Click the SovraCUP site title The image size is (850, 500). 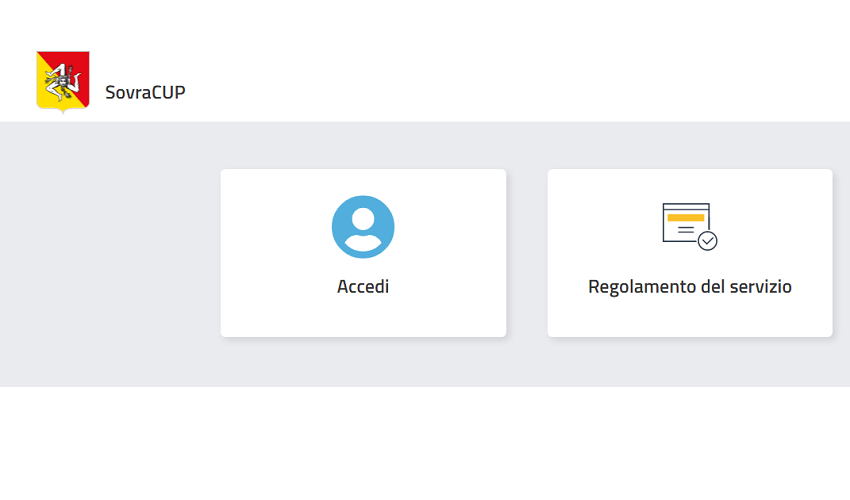[x=145, y=92]
